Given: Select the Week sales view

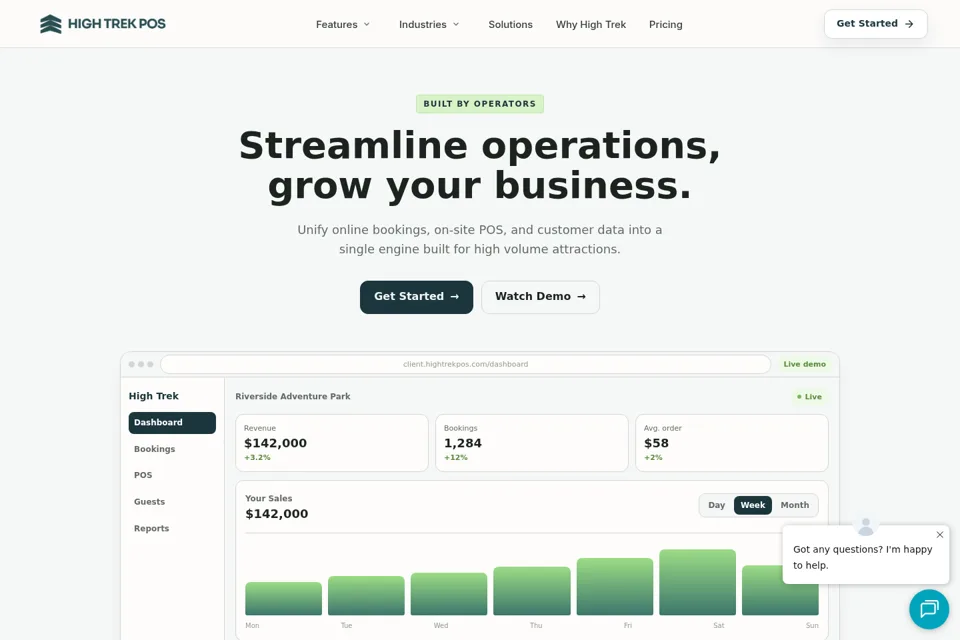Looking at the screenshot, I should pyautogui.click(x=752, y=505).
